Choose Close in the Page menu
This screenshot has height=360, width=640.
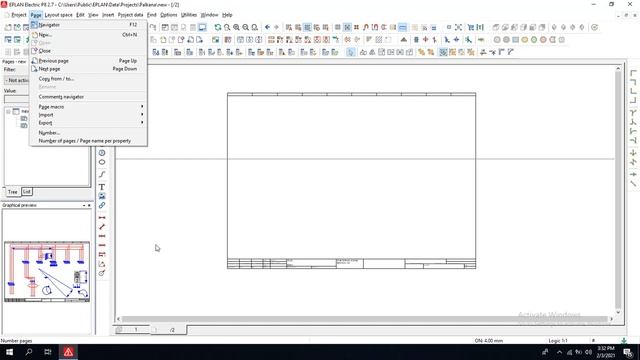click(88, 51)
